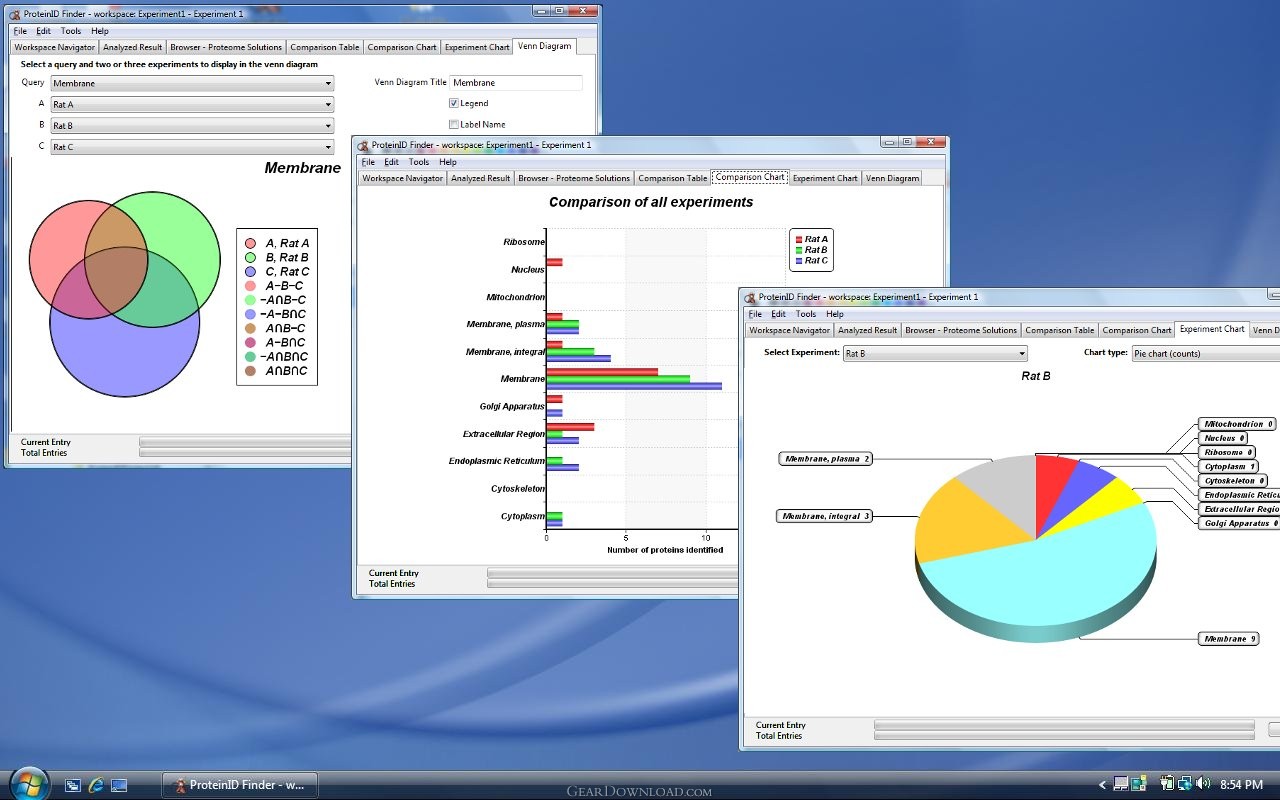Select Browser - Proteome Solutions tab in Comparison window

574,178
